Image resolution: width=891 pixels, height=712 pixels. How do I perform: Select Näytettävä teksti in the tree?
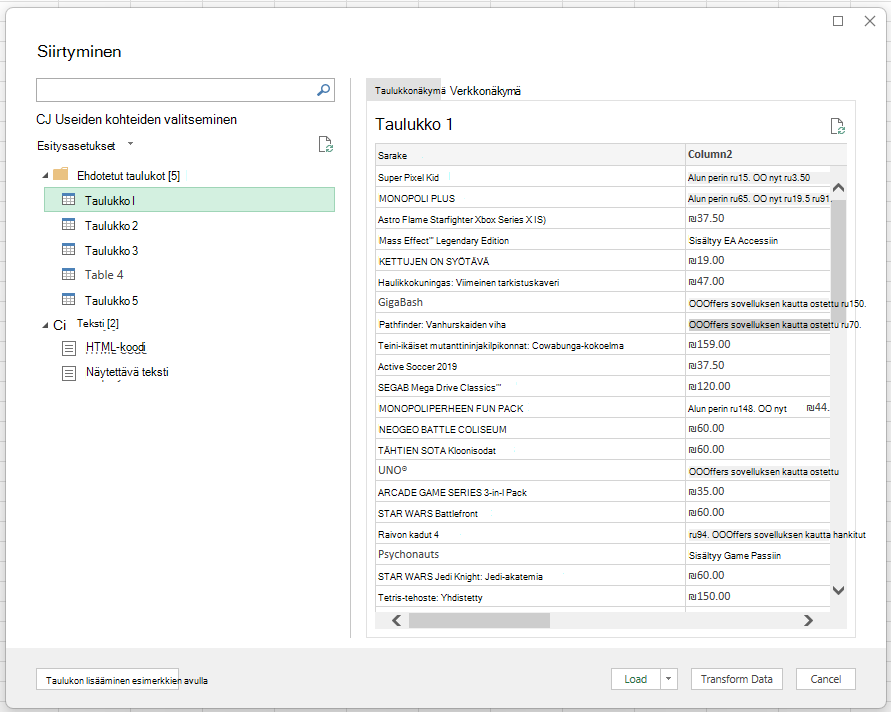[x=127, y=372]
